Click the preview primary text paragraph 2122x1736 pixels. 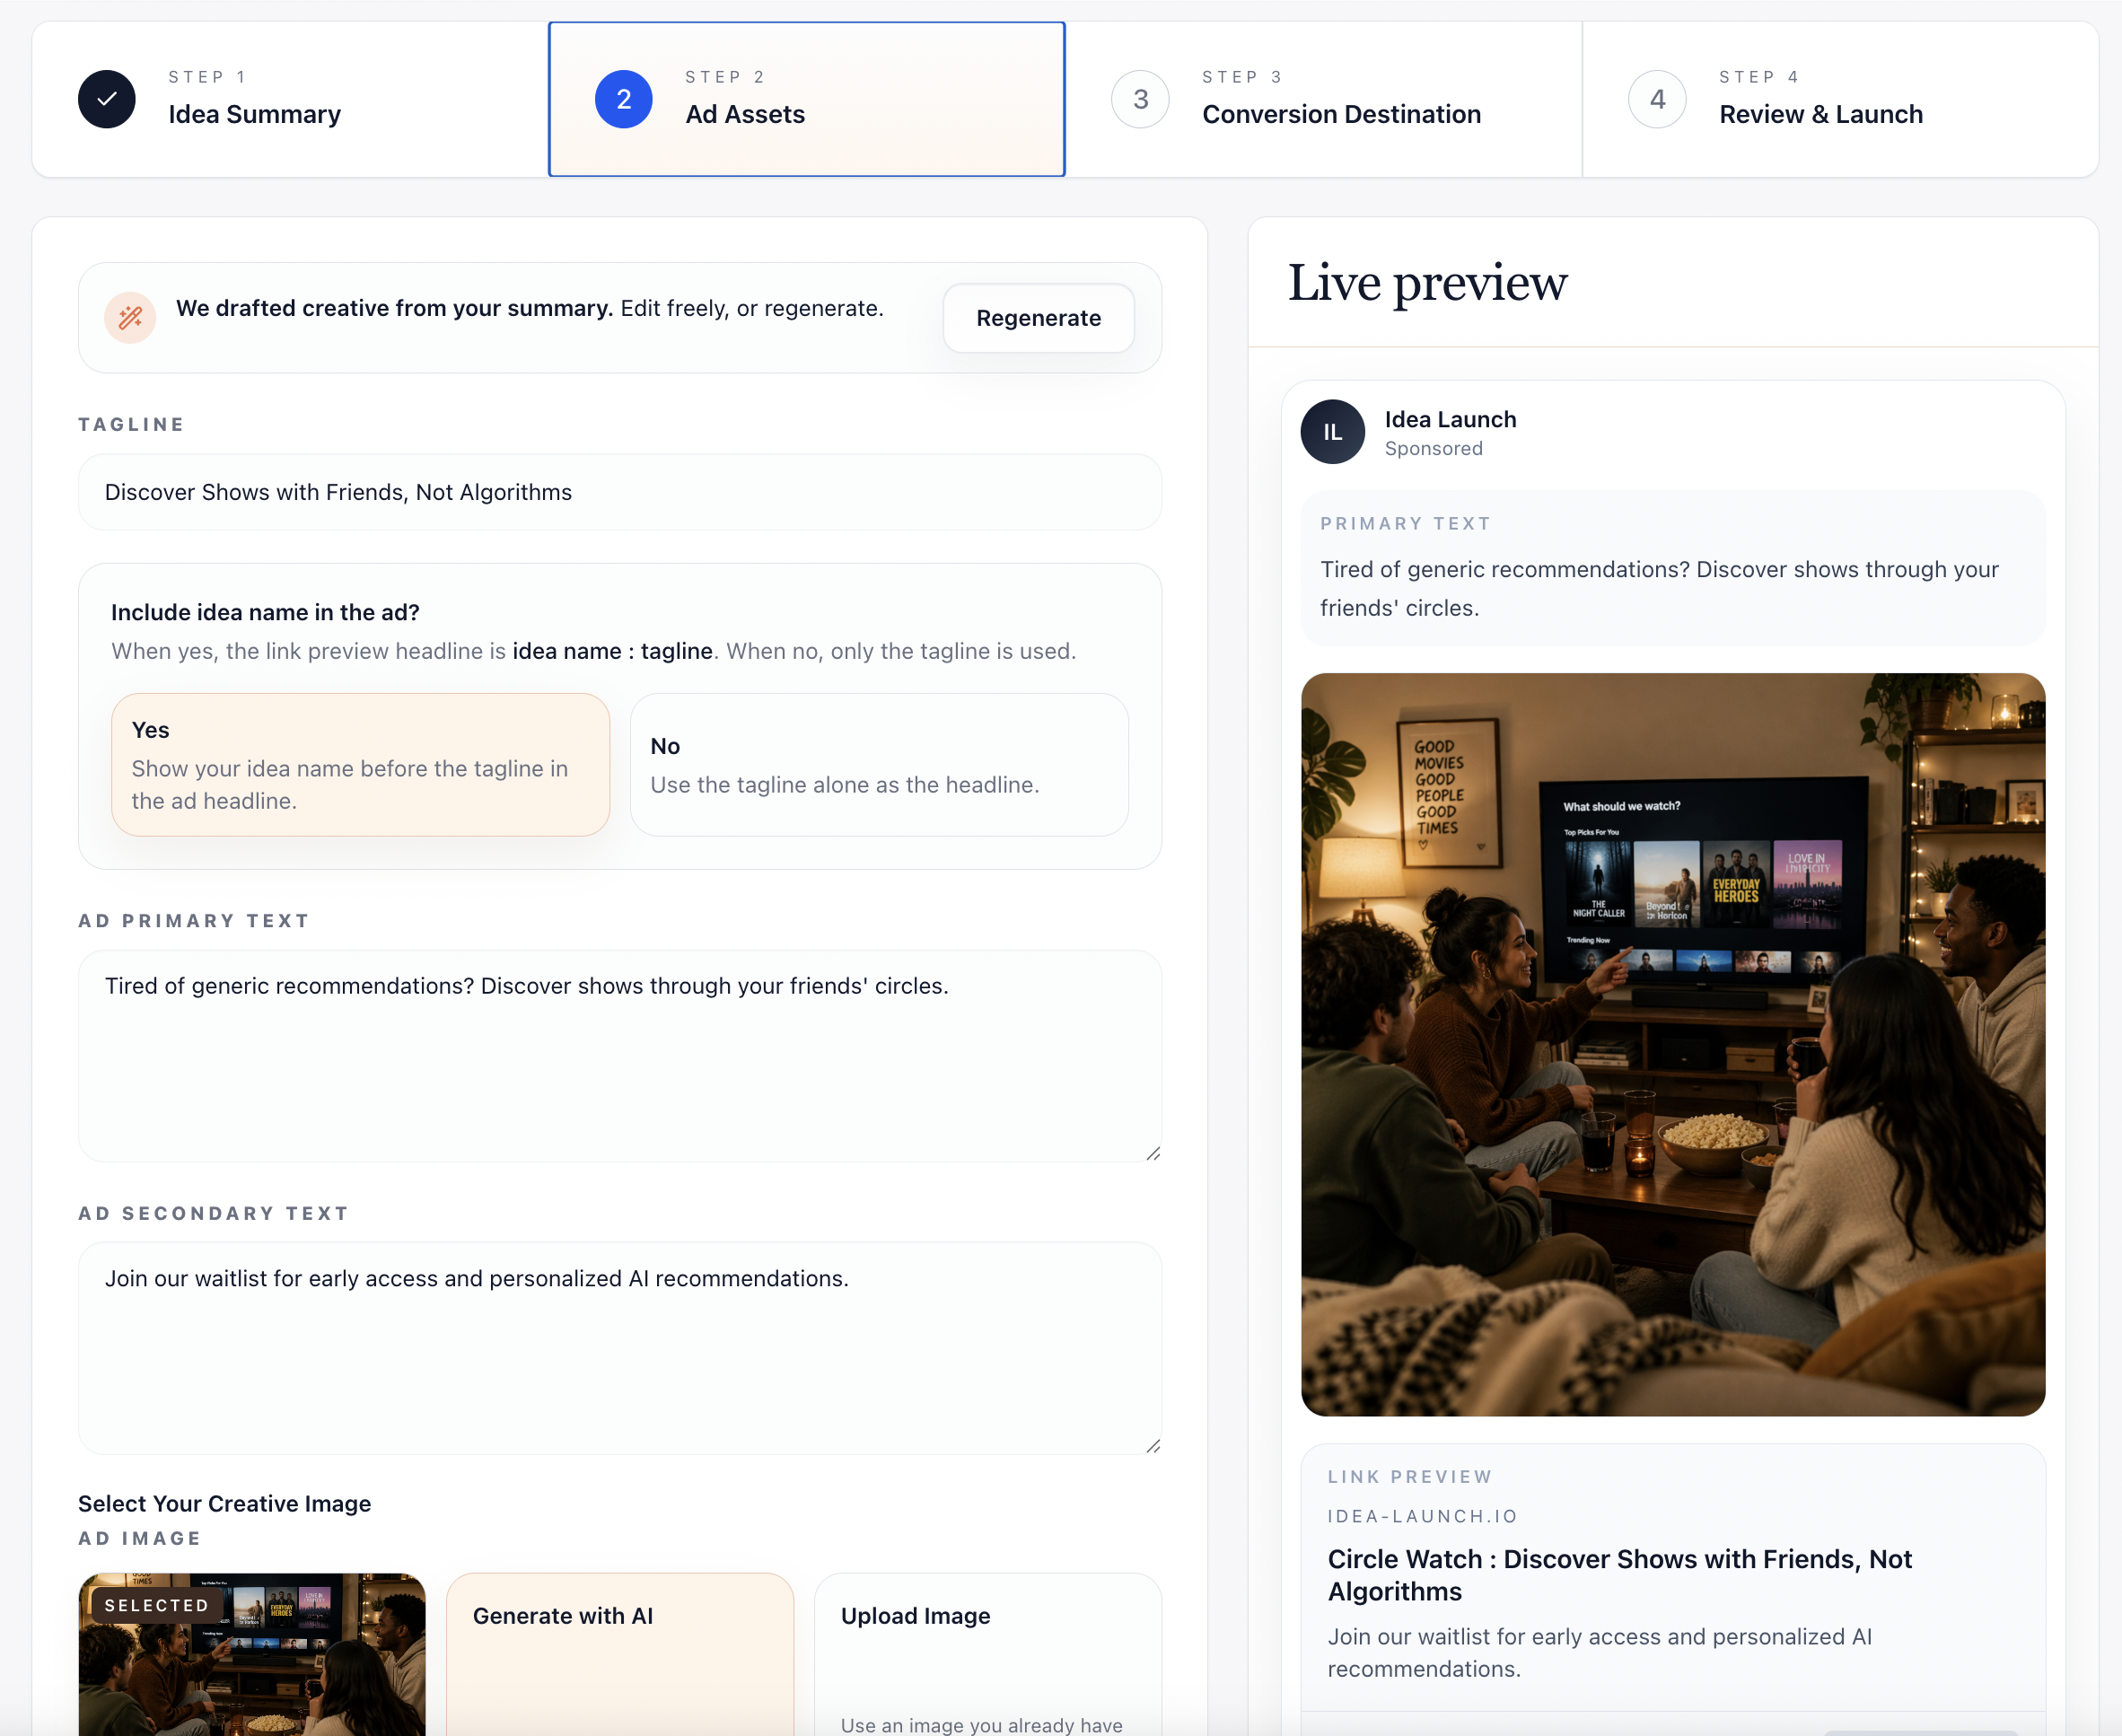coord(1660,588)
